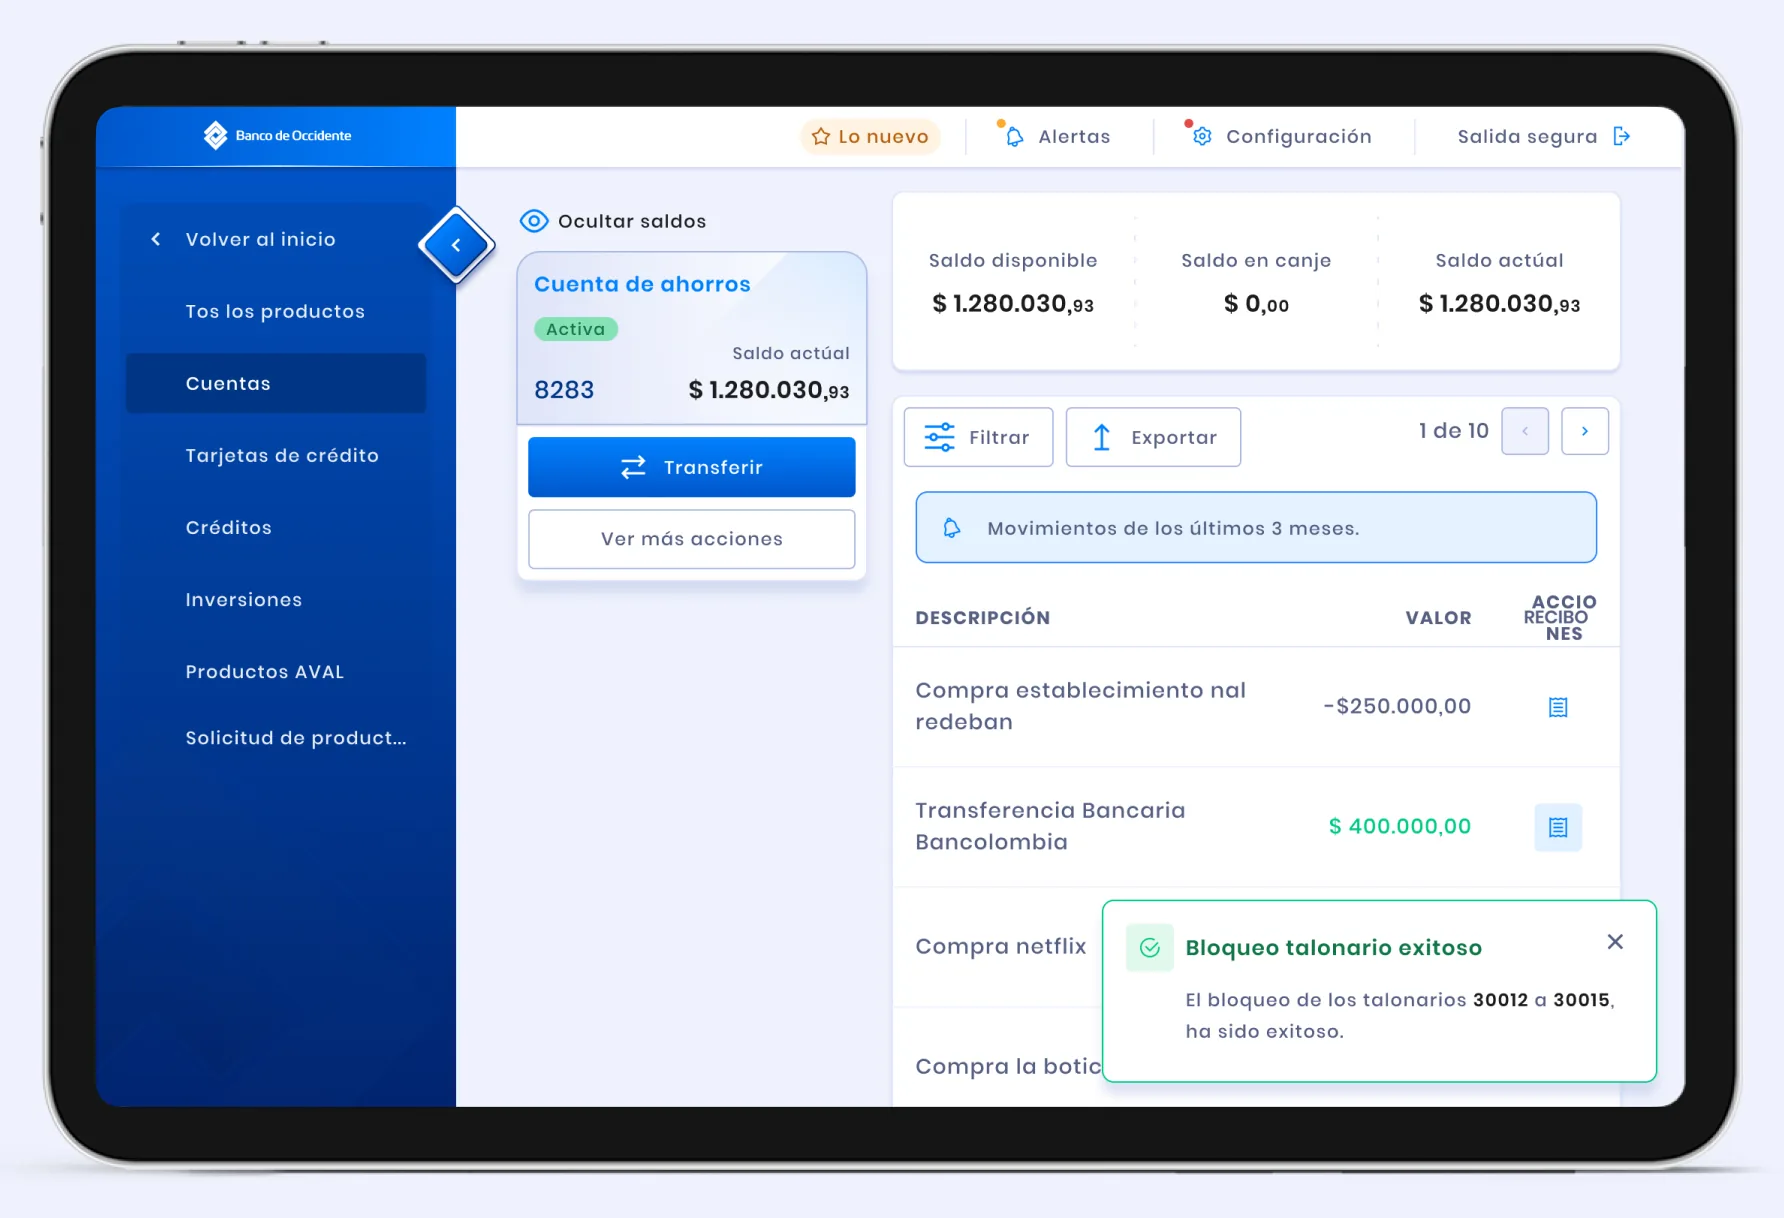Open Alertas in the top bar
This screenshot has width=1784, height=1218.
(x=1057, y=136)
